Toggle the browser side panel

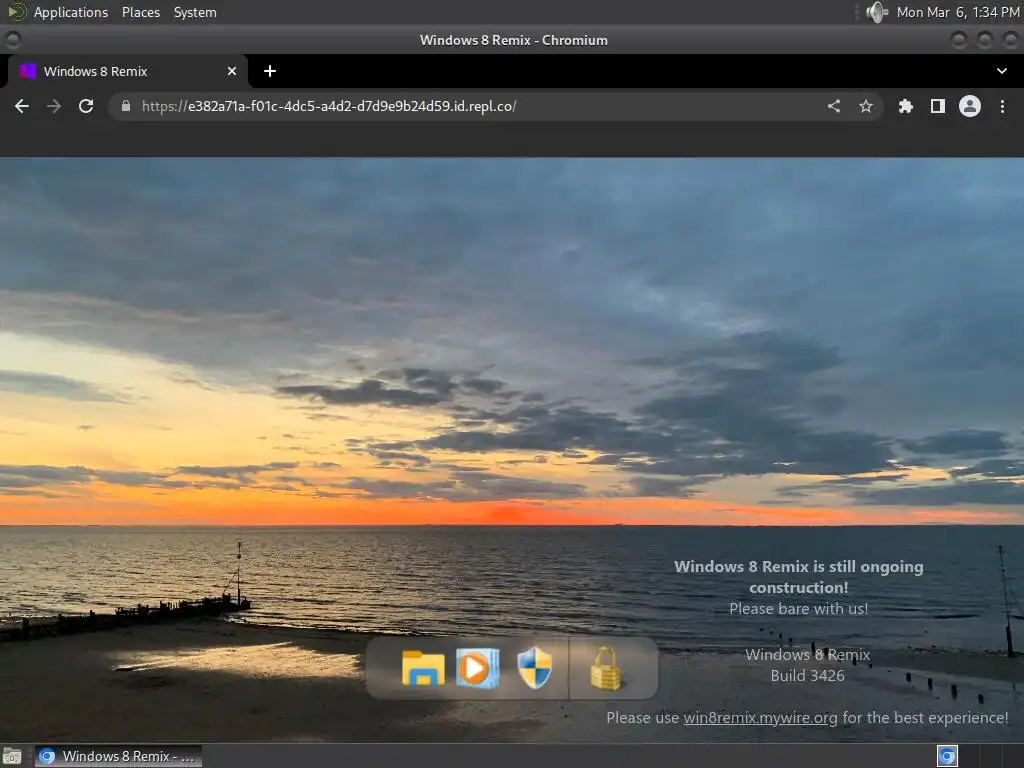pyautogui.click(x=938, y=106)
